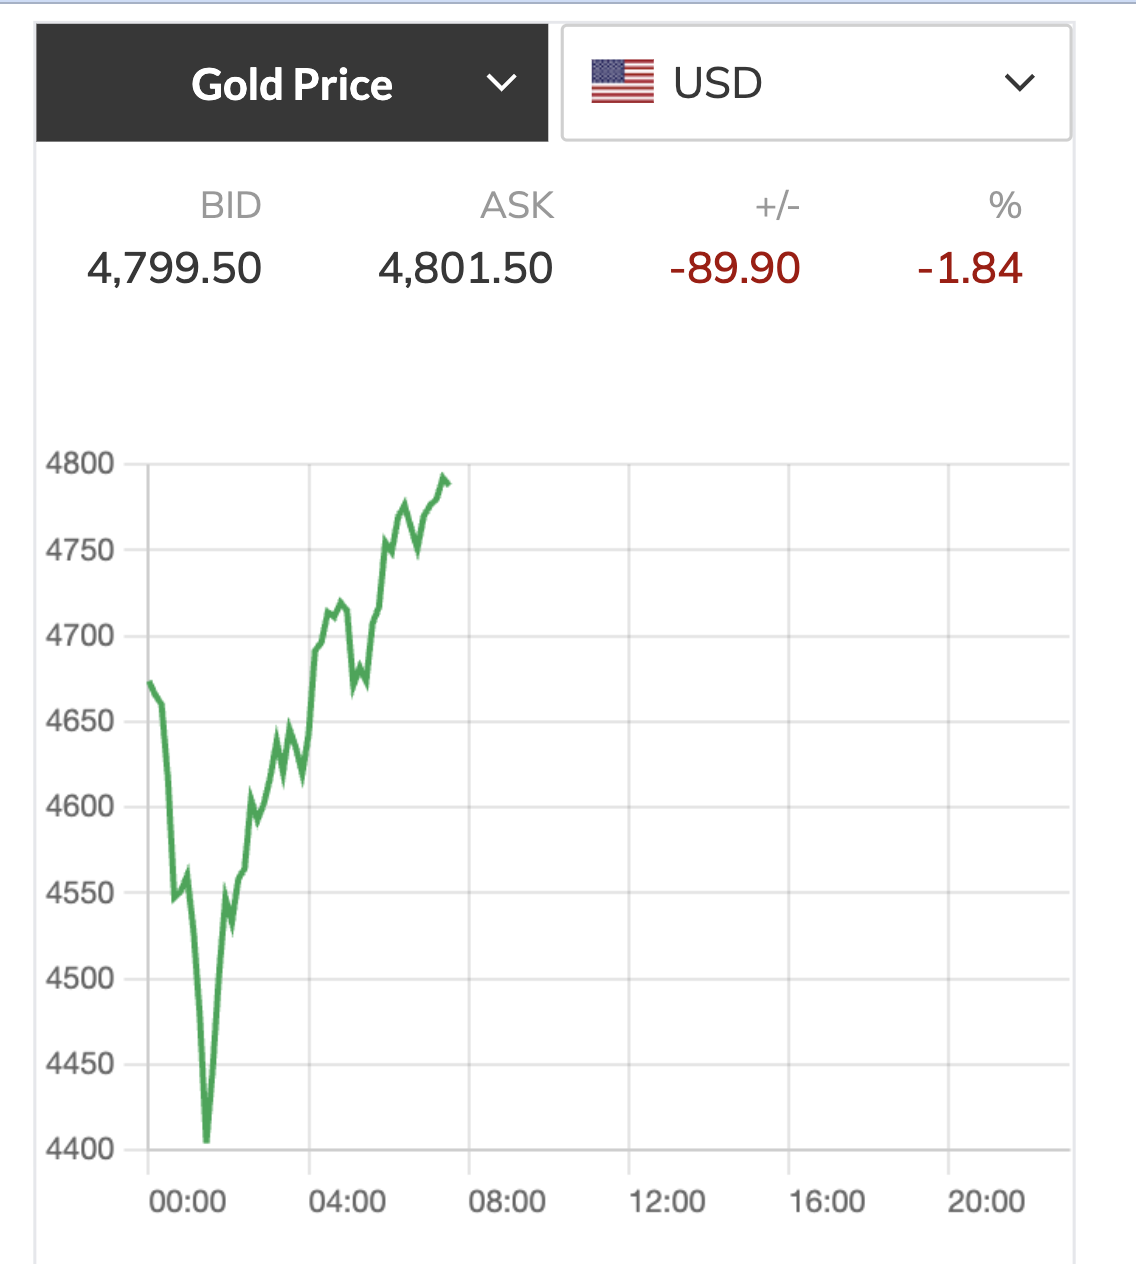Screen dimensions: 1136x1264
Task: Click the green line's starting point at 00:00
Action: tap(150, 683)
